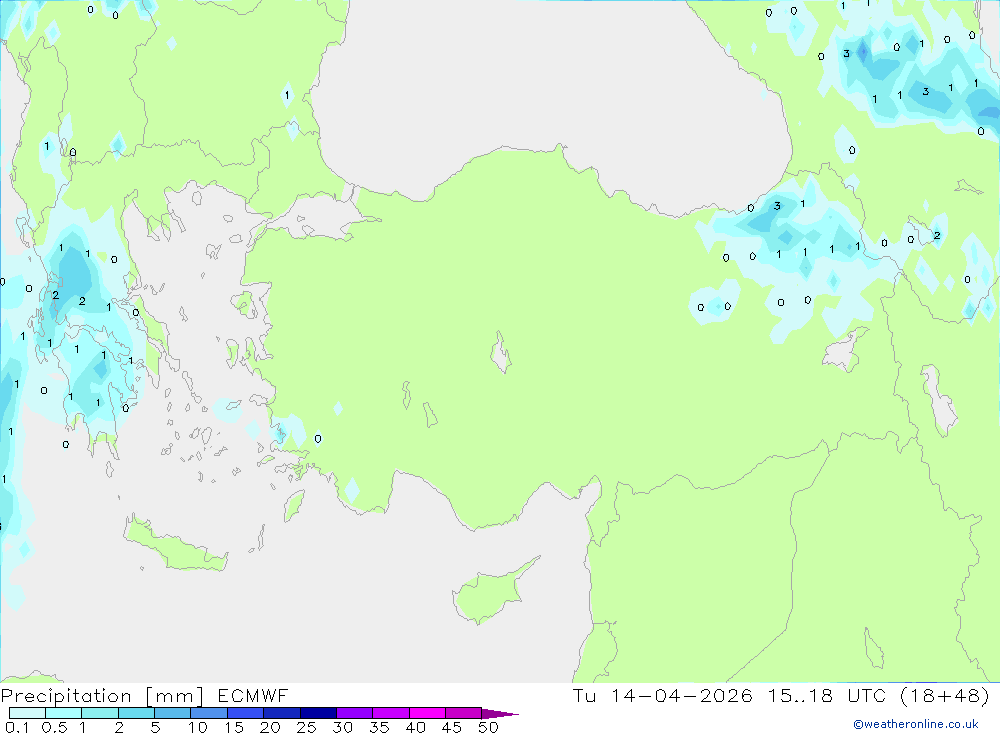Click the '50' legend scale label

[489, 727]
